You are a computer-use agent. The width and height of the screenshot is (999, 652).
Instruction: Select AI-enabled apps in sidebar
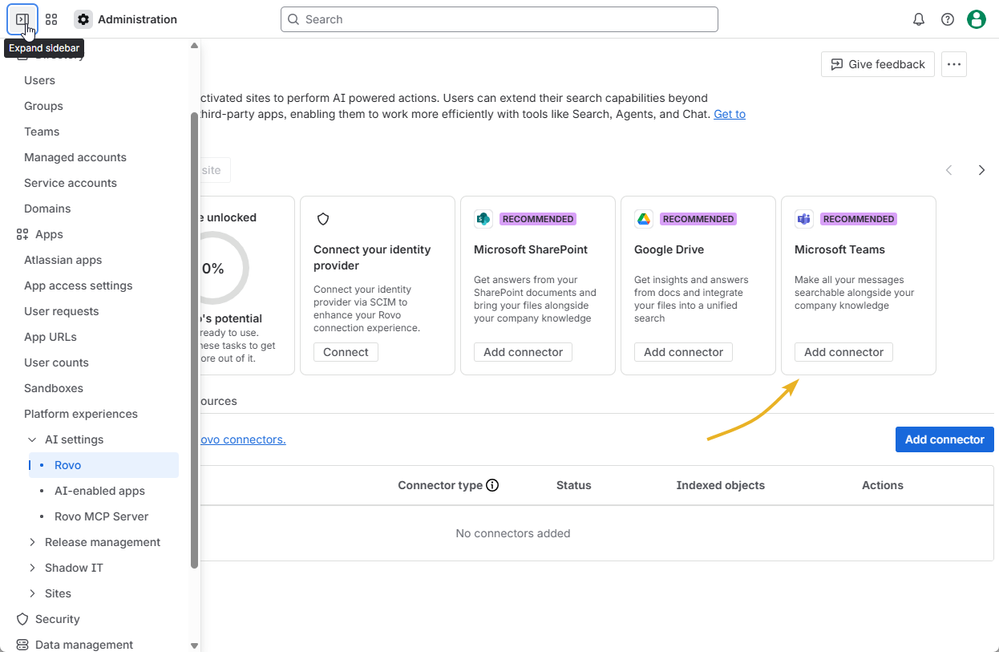(x=99, y=491)
